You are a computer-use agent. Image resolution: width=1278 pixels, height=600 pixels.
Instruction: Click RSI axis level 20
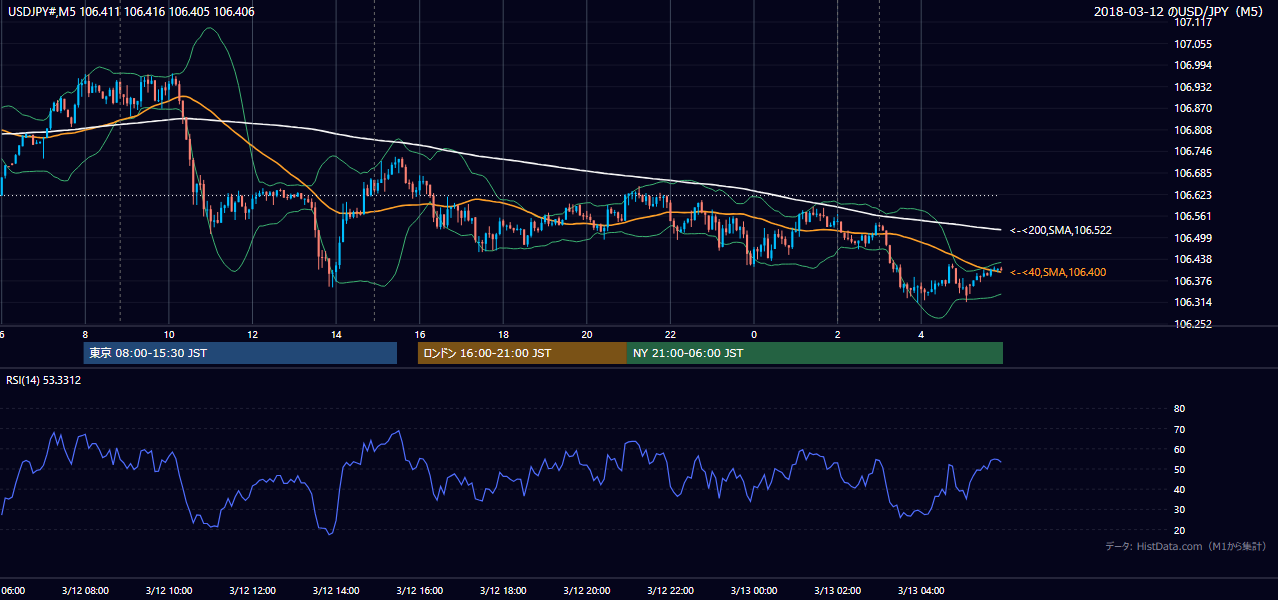click(1179, 530)
